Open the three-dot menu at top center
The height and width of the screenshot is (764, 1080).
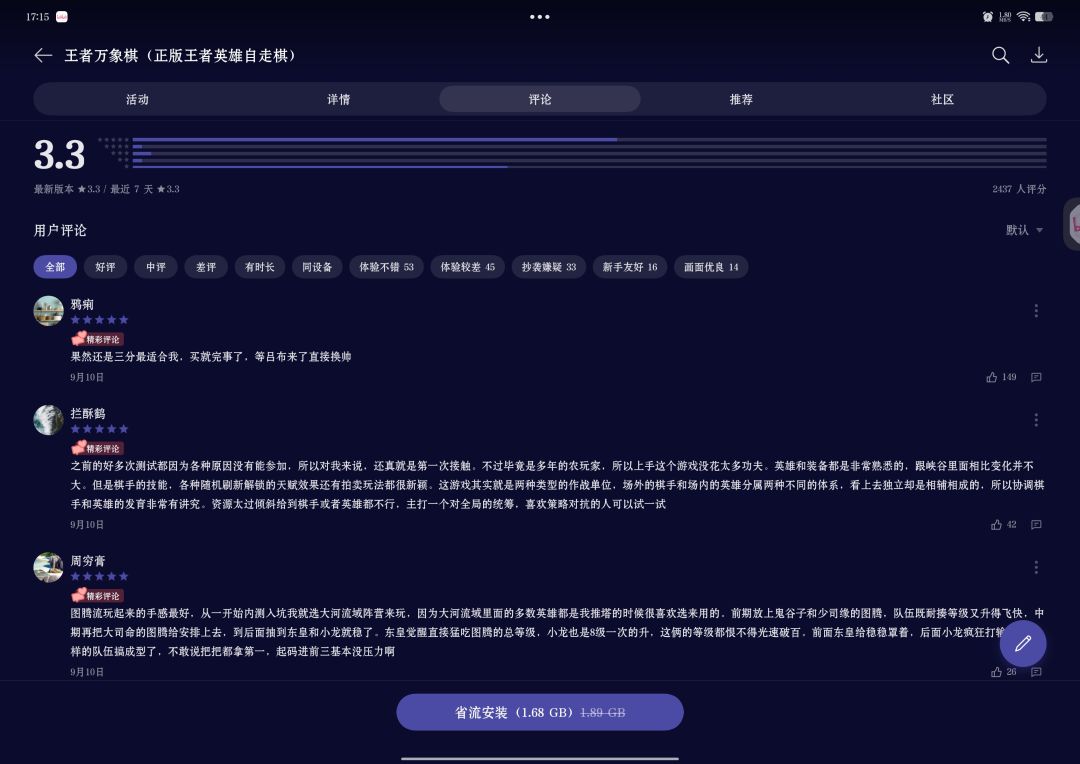(539, 17)
